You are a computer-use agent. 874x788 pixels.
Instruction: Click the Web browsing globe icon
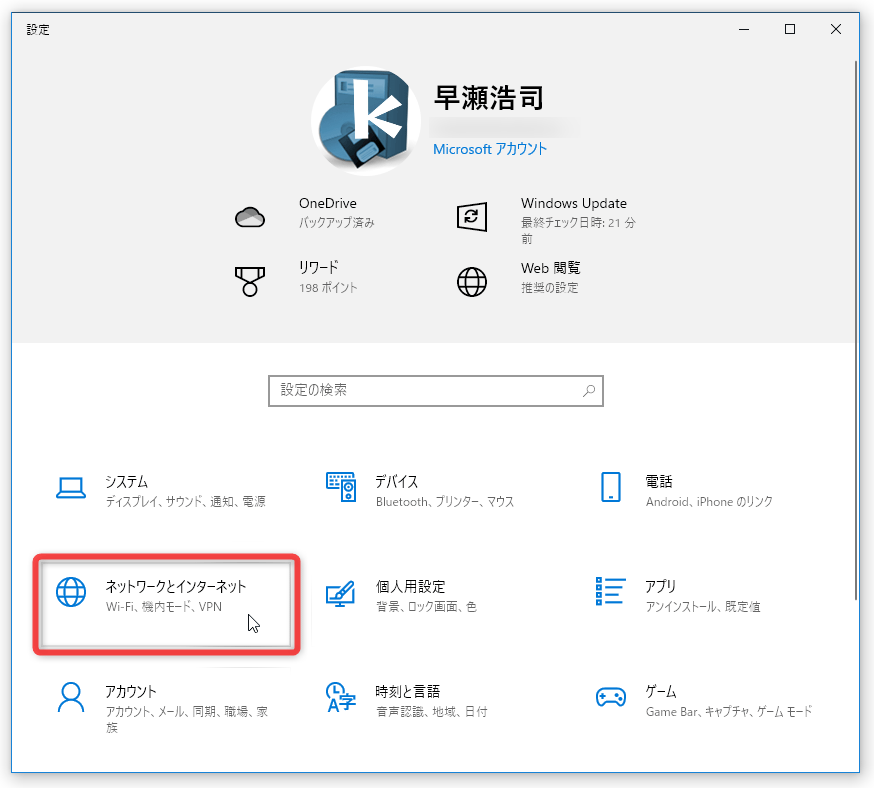point(472,281)
